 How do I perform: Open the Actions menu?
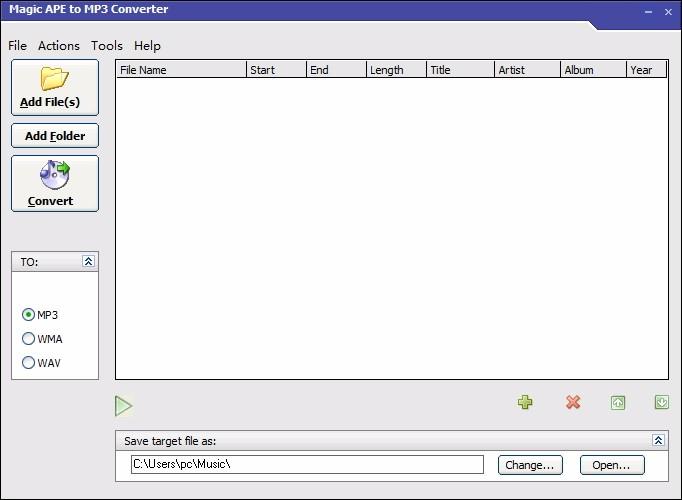59,46
